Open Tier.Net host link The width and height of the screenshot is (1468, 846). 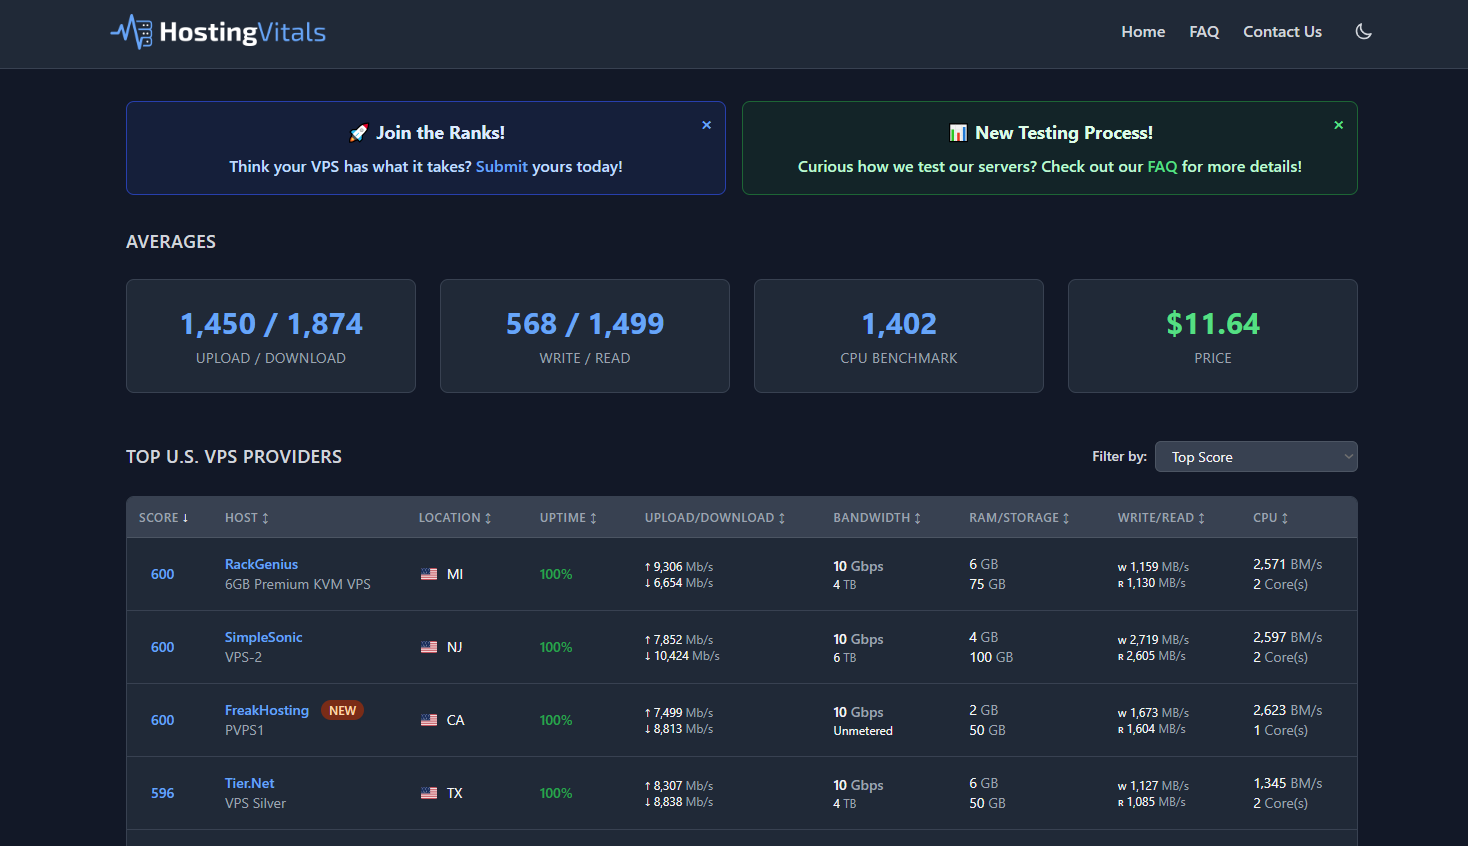pyautogui.click(x=249, y=783)
